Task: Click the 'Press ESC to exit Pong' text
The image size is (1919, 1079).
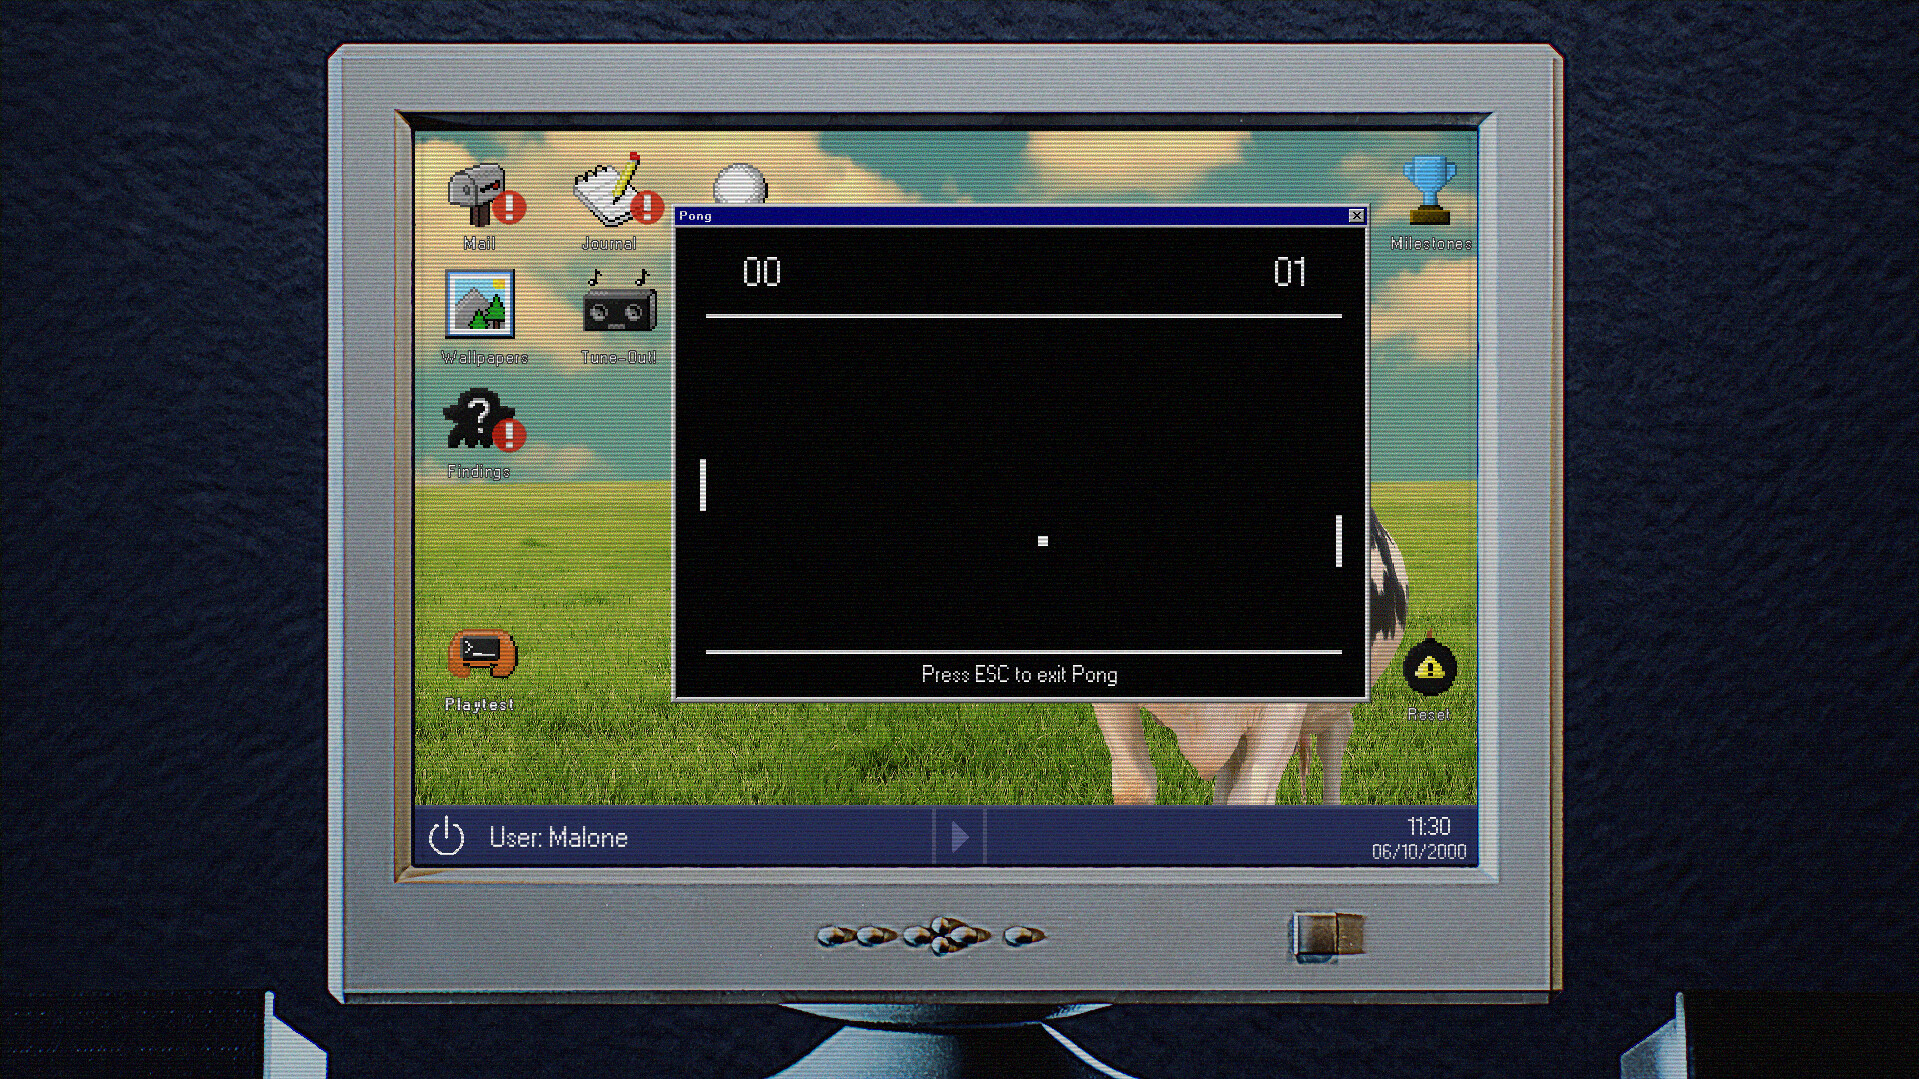Action: click(1019, 675)
